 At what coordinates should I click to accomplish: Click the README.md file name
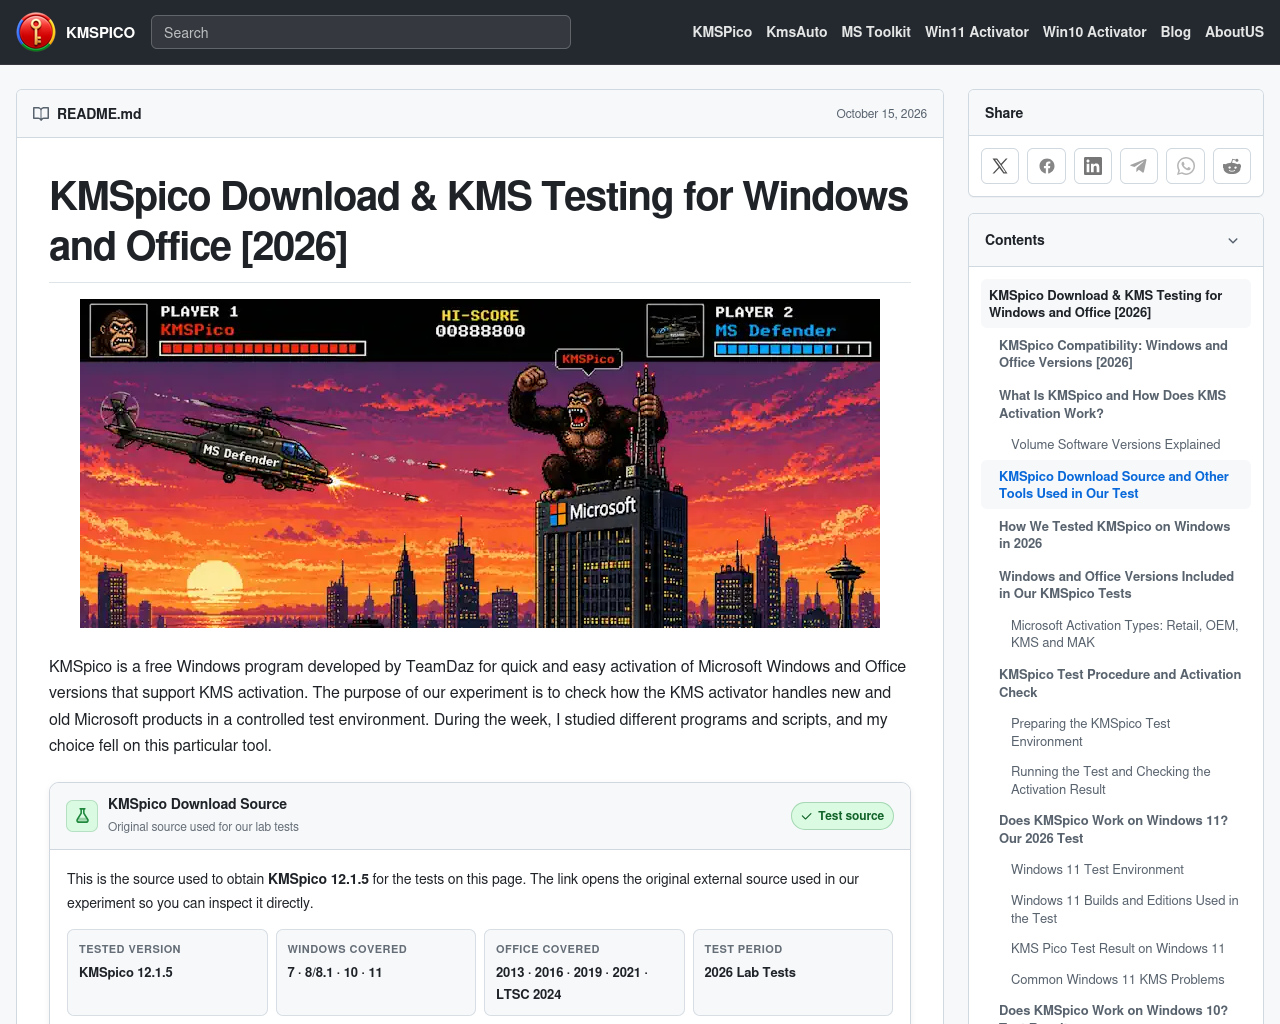tap(99, 114)
